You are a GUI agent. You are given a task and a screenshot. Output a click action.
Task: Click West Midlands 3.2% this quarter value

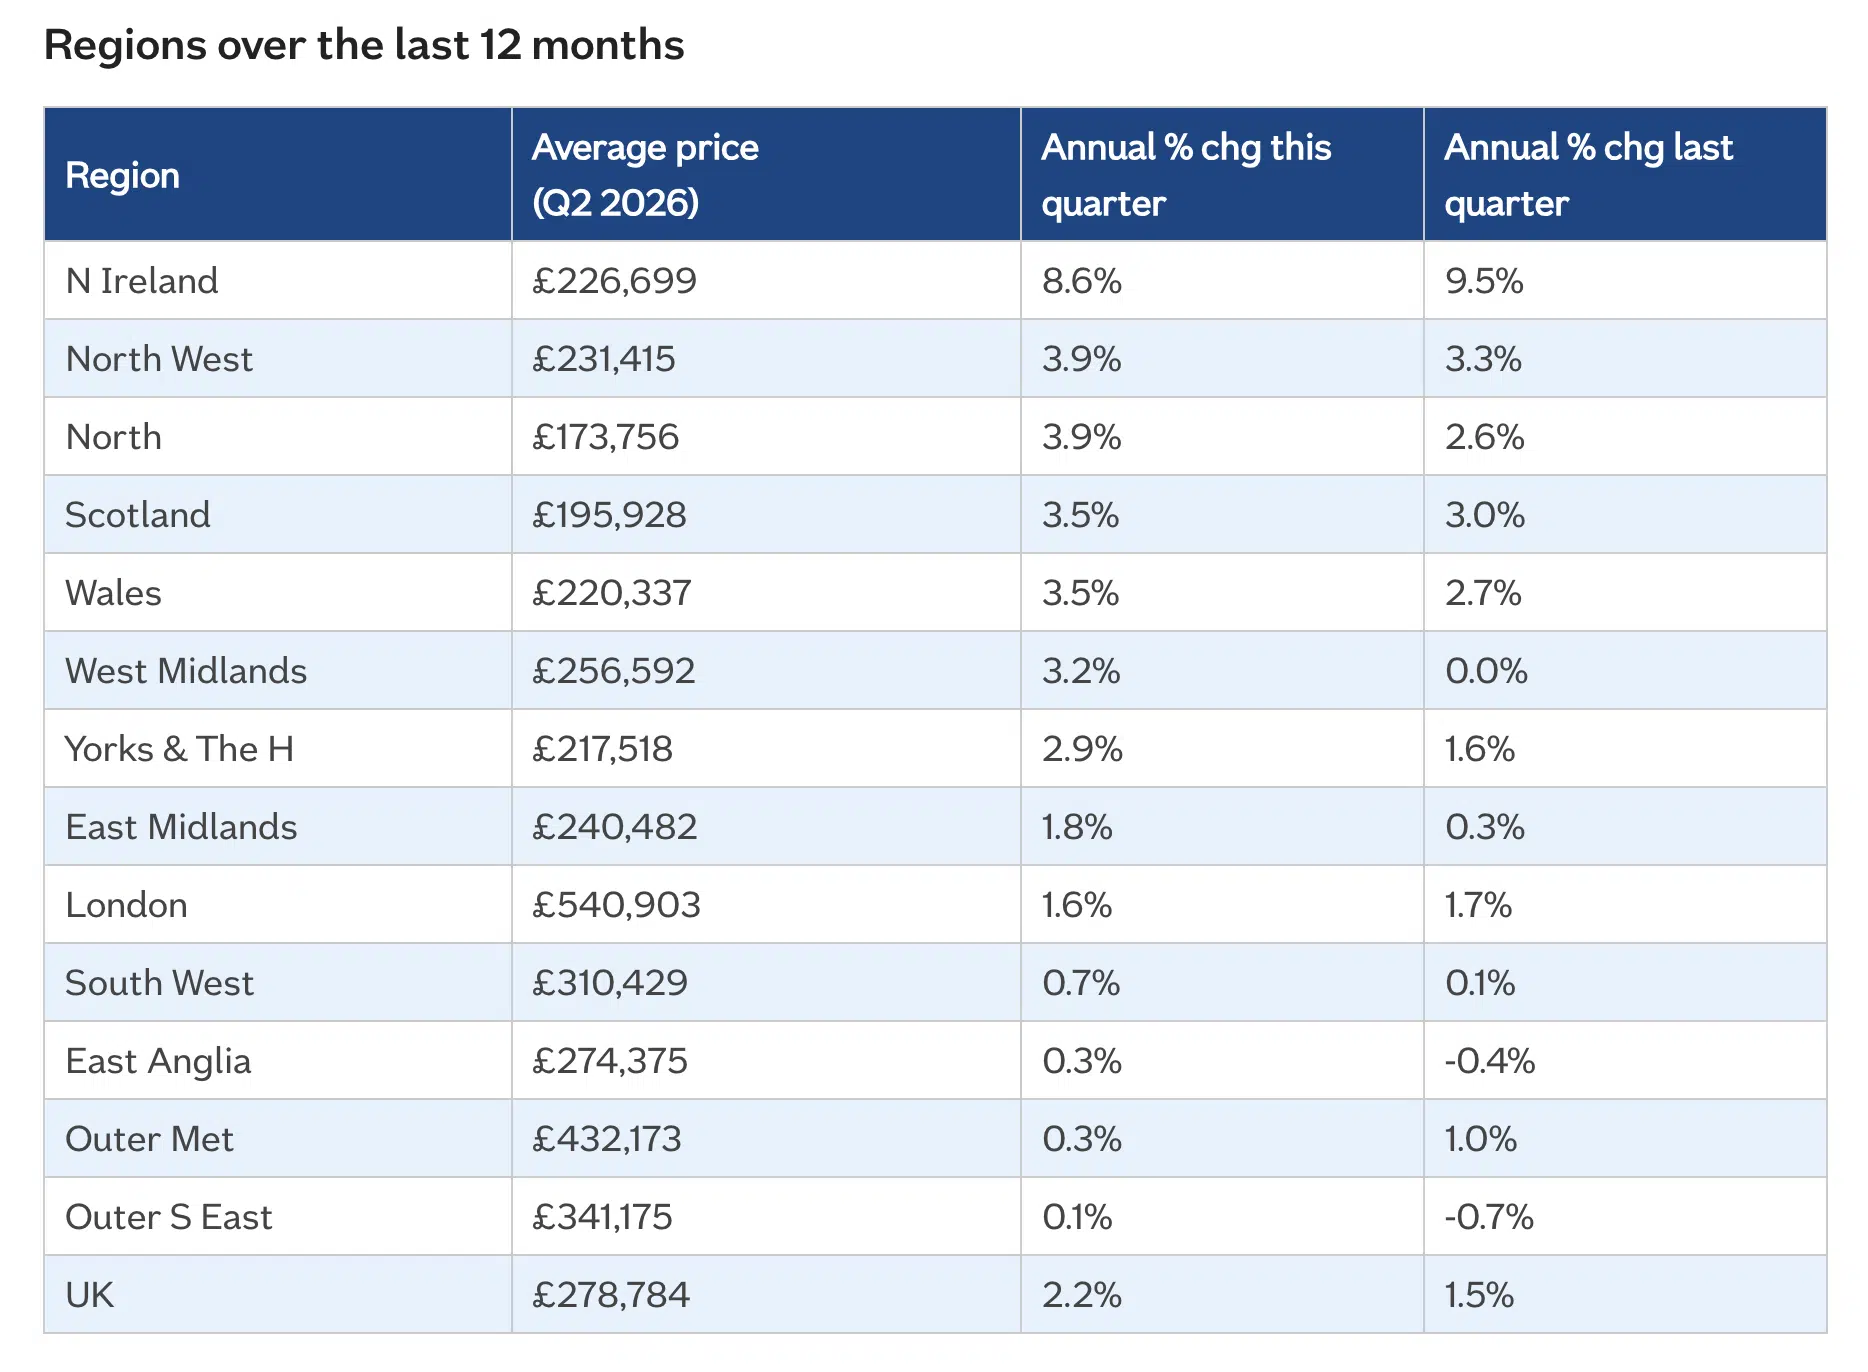pos(1081,671)
